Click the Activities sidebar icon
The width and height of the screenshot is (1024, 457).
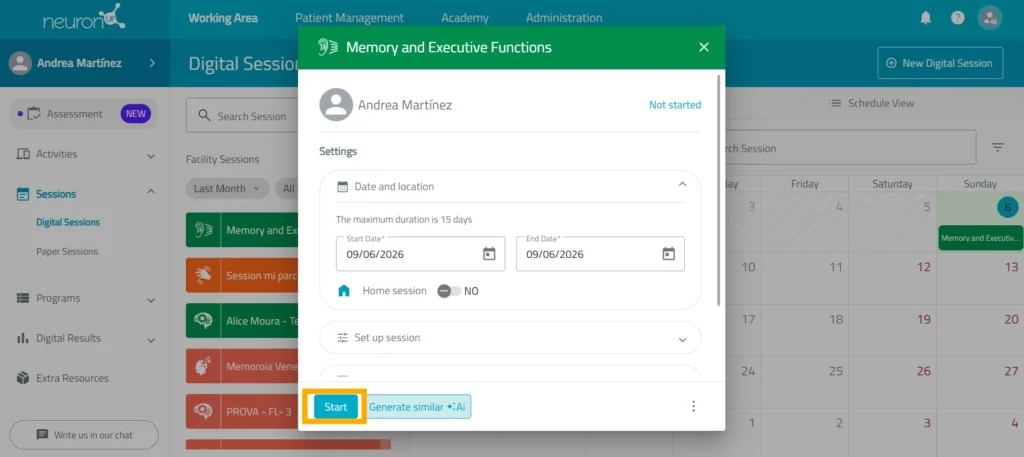coord(23,154)
